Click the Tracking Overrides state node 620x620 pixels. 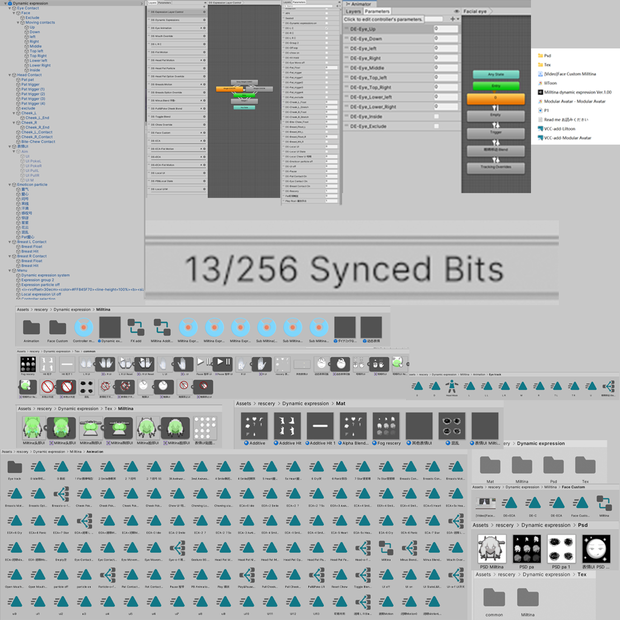(496, 168)
